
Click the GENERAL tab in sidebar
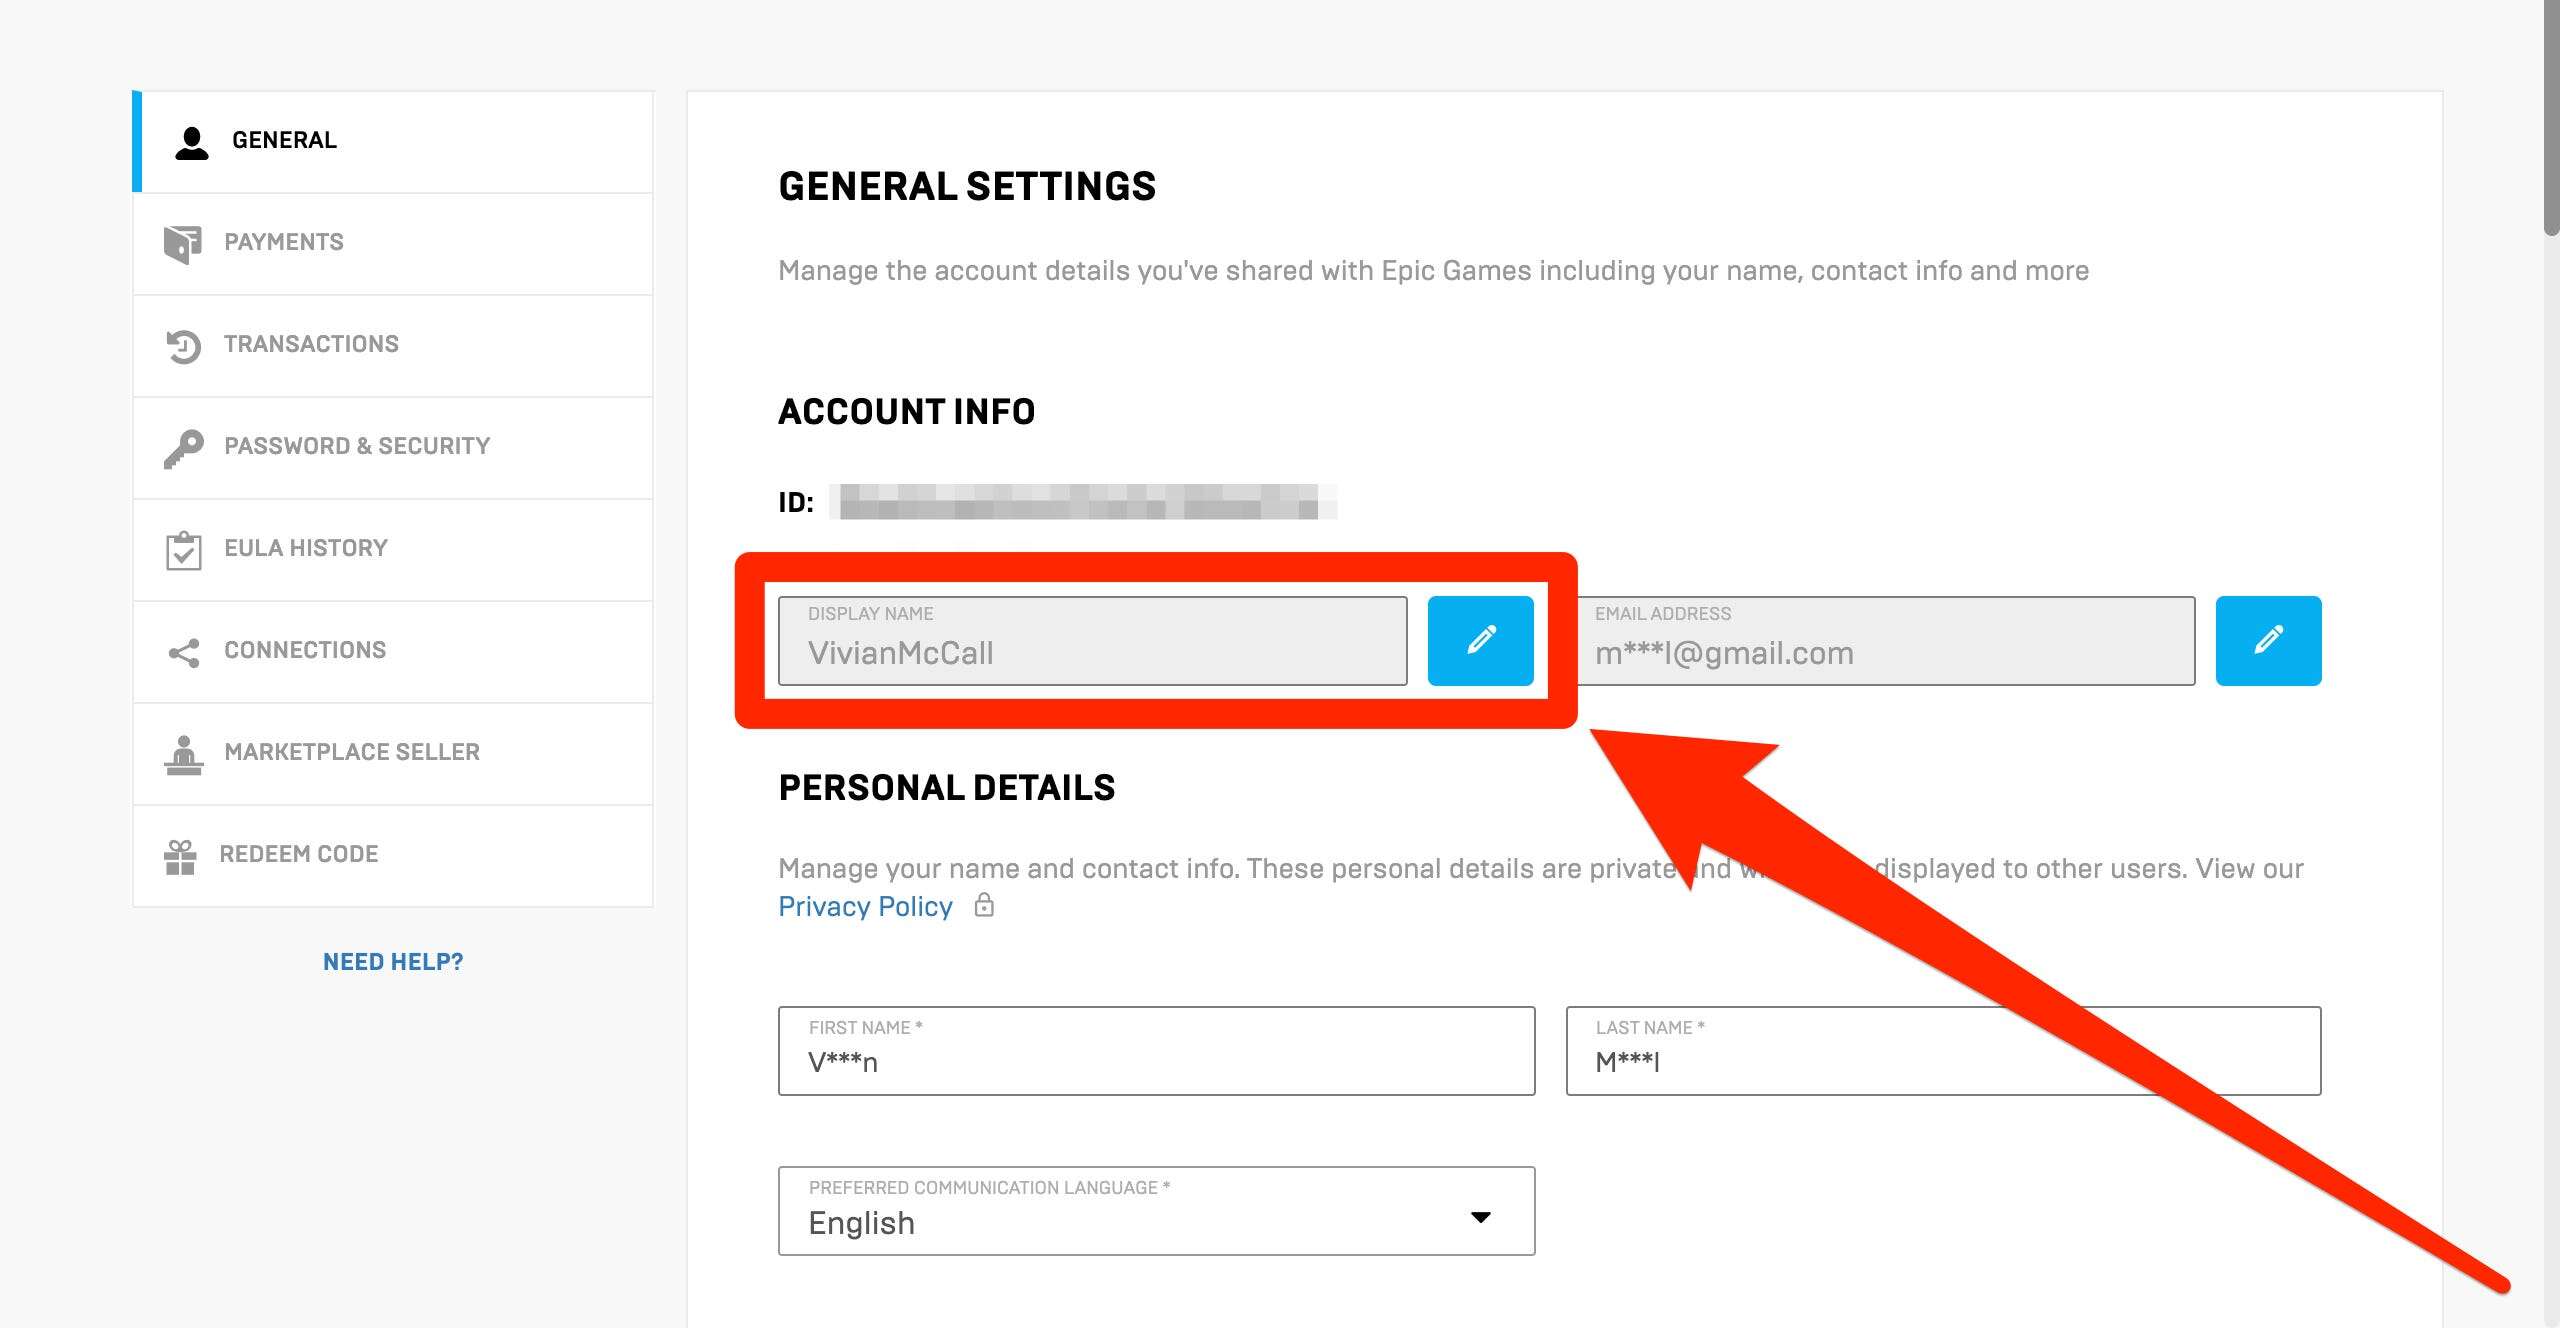click(391, 142)
